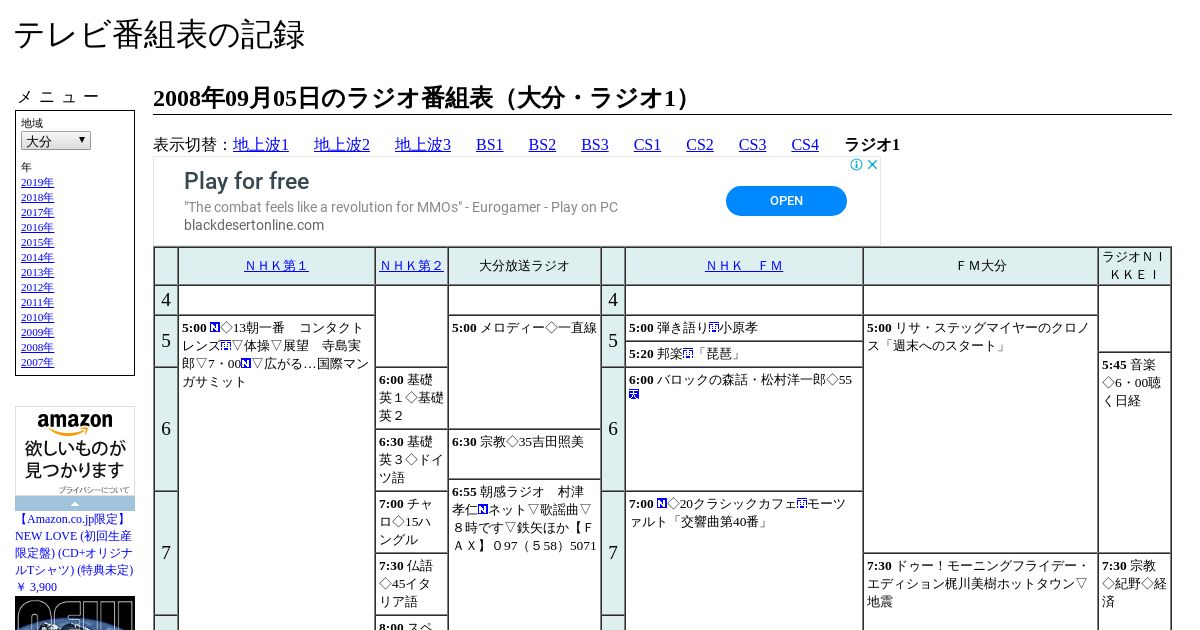Open the CS4 listing link
Viewport: 1200px width, 630px height.
pos(805,145)
